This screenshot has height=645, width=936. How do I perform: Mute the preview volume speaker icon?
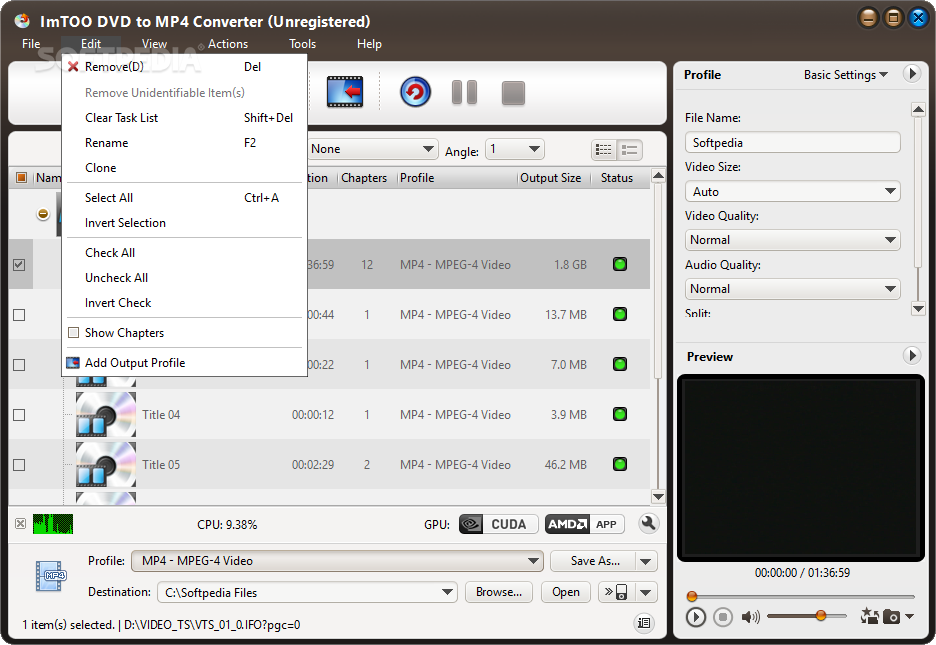pyautogui.click(x=750, y=617)
